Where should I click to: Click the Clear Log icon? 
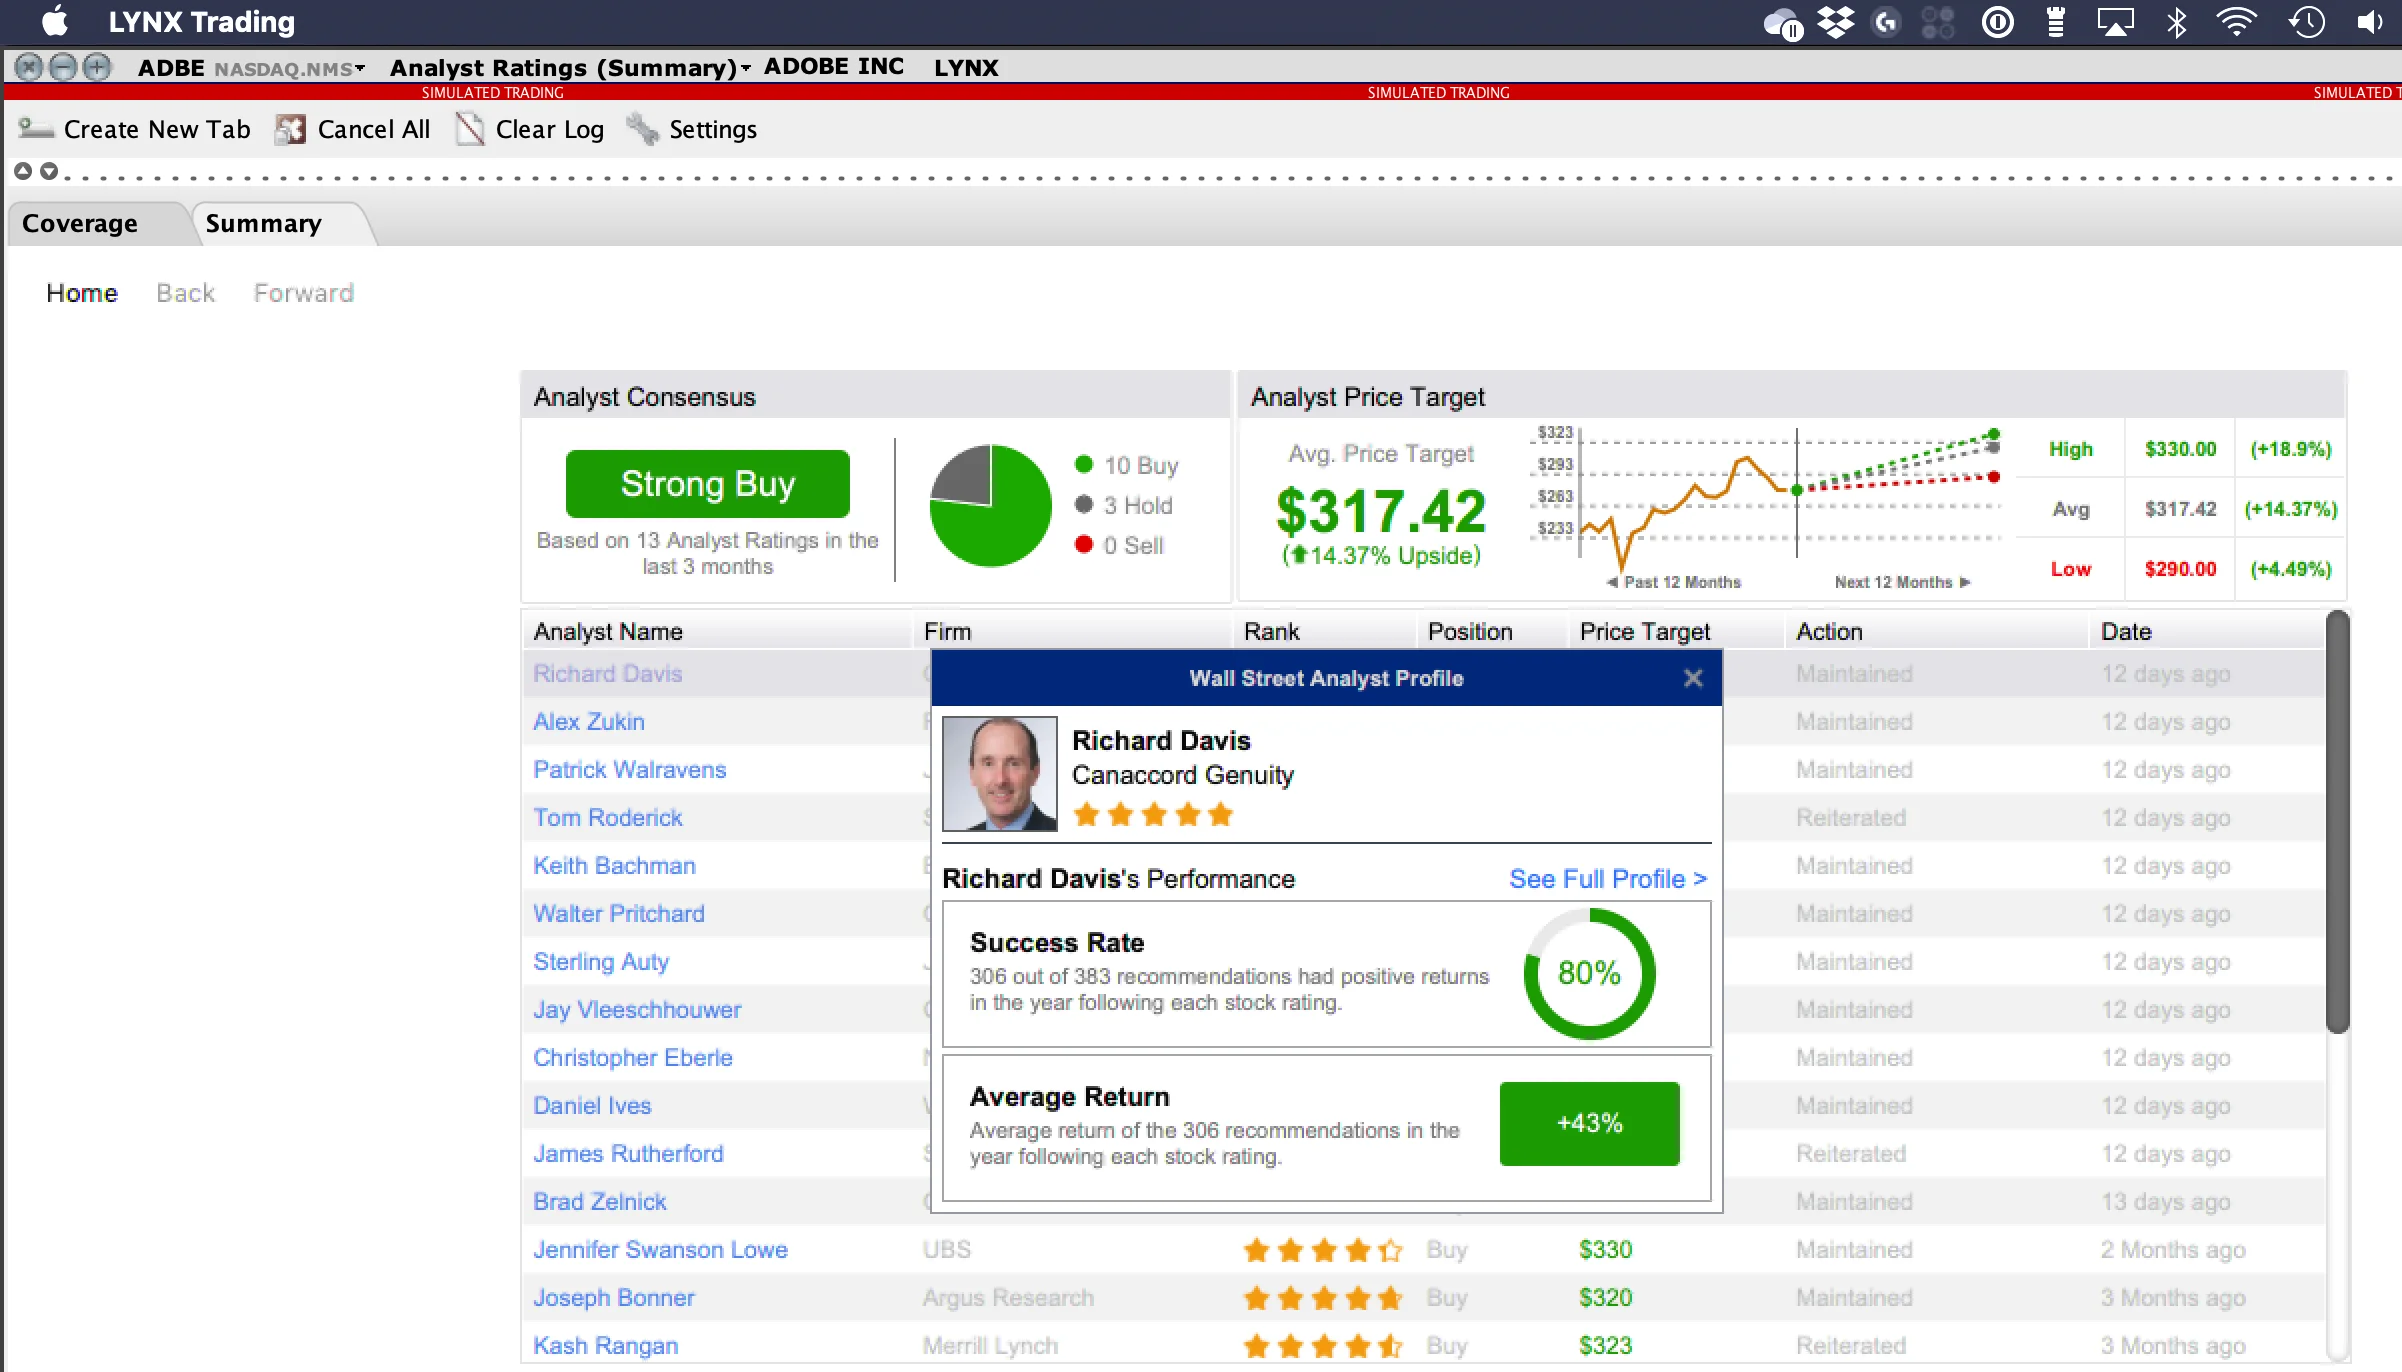pos(470,129)
